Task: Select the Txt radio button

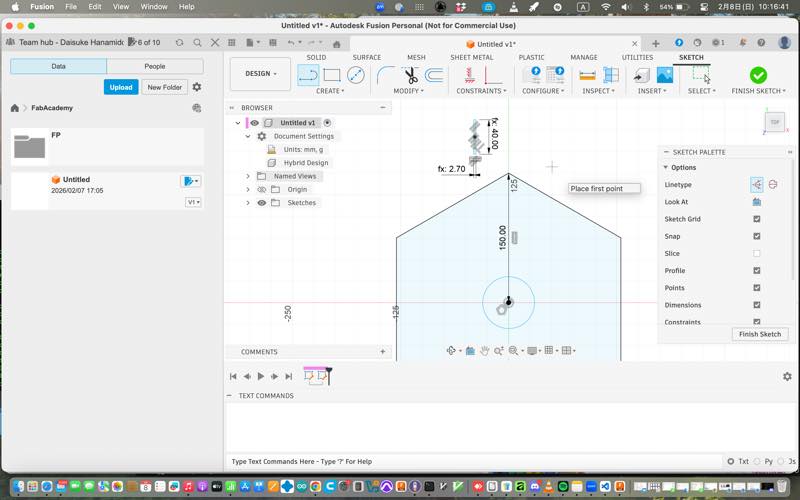Action: [x=731, y=461]
